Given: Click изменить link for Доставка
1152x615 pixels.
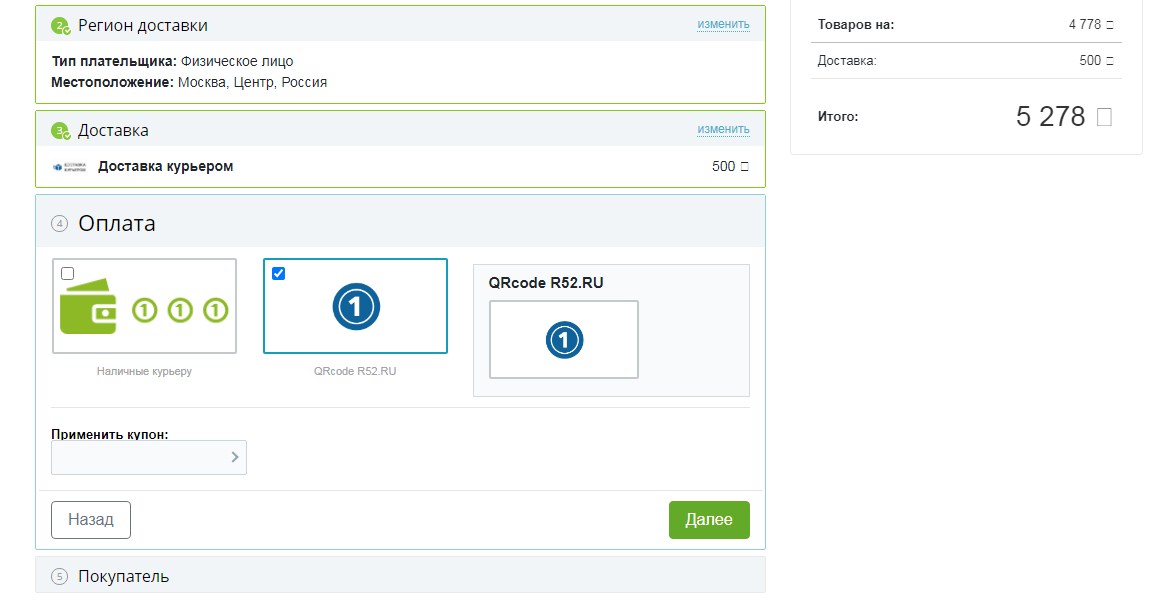Looking at the screenshot, I should pyautogui.click(x=723, y=129).
